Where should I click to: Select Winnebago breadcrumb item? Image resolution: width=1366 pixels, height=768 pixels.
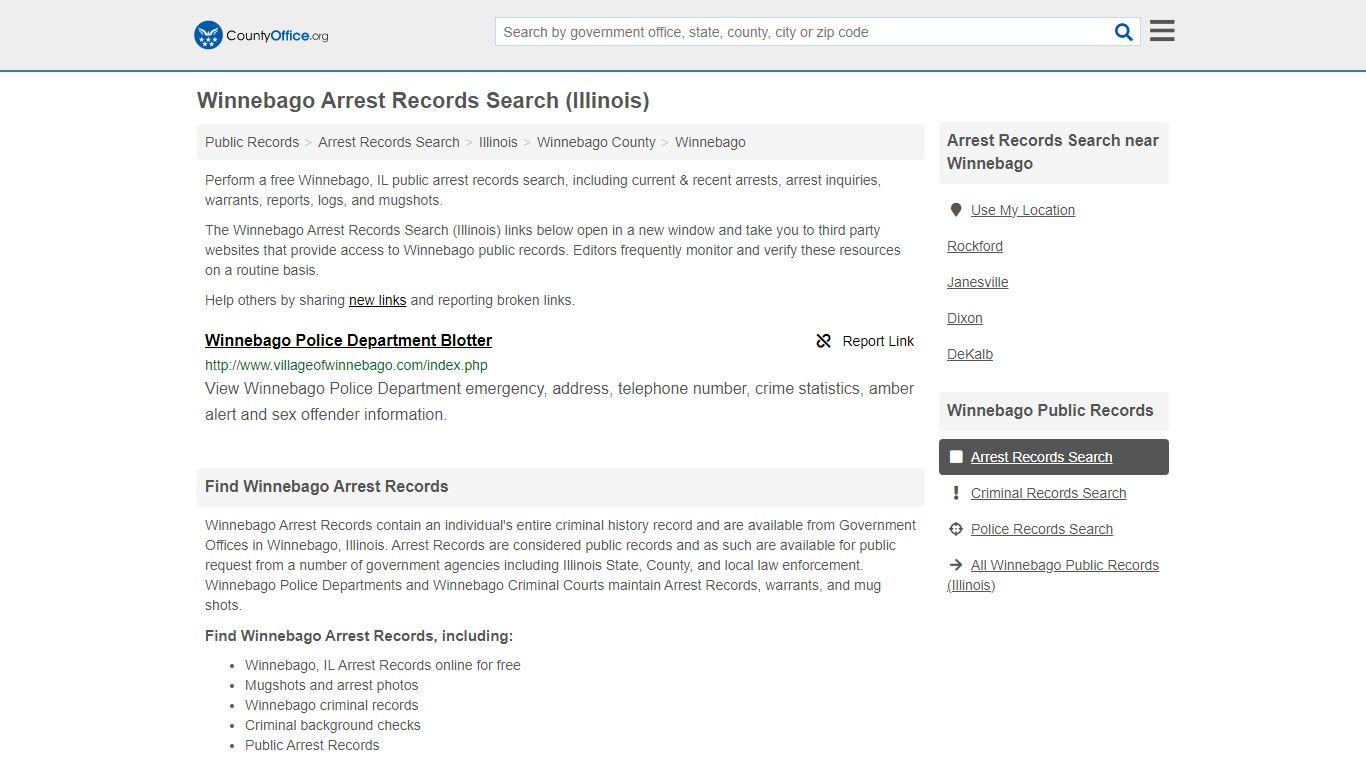pyautogui.click(x=710, y=142)
